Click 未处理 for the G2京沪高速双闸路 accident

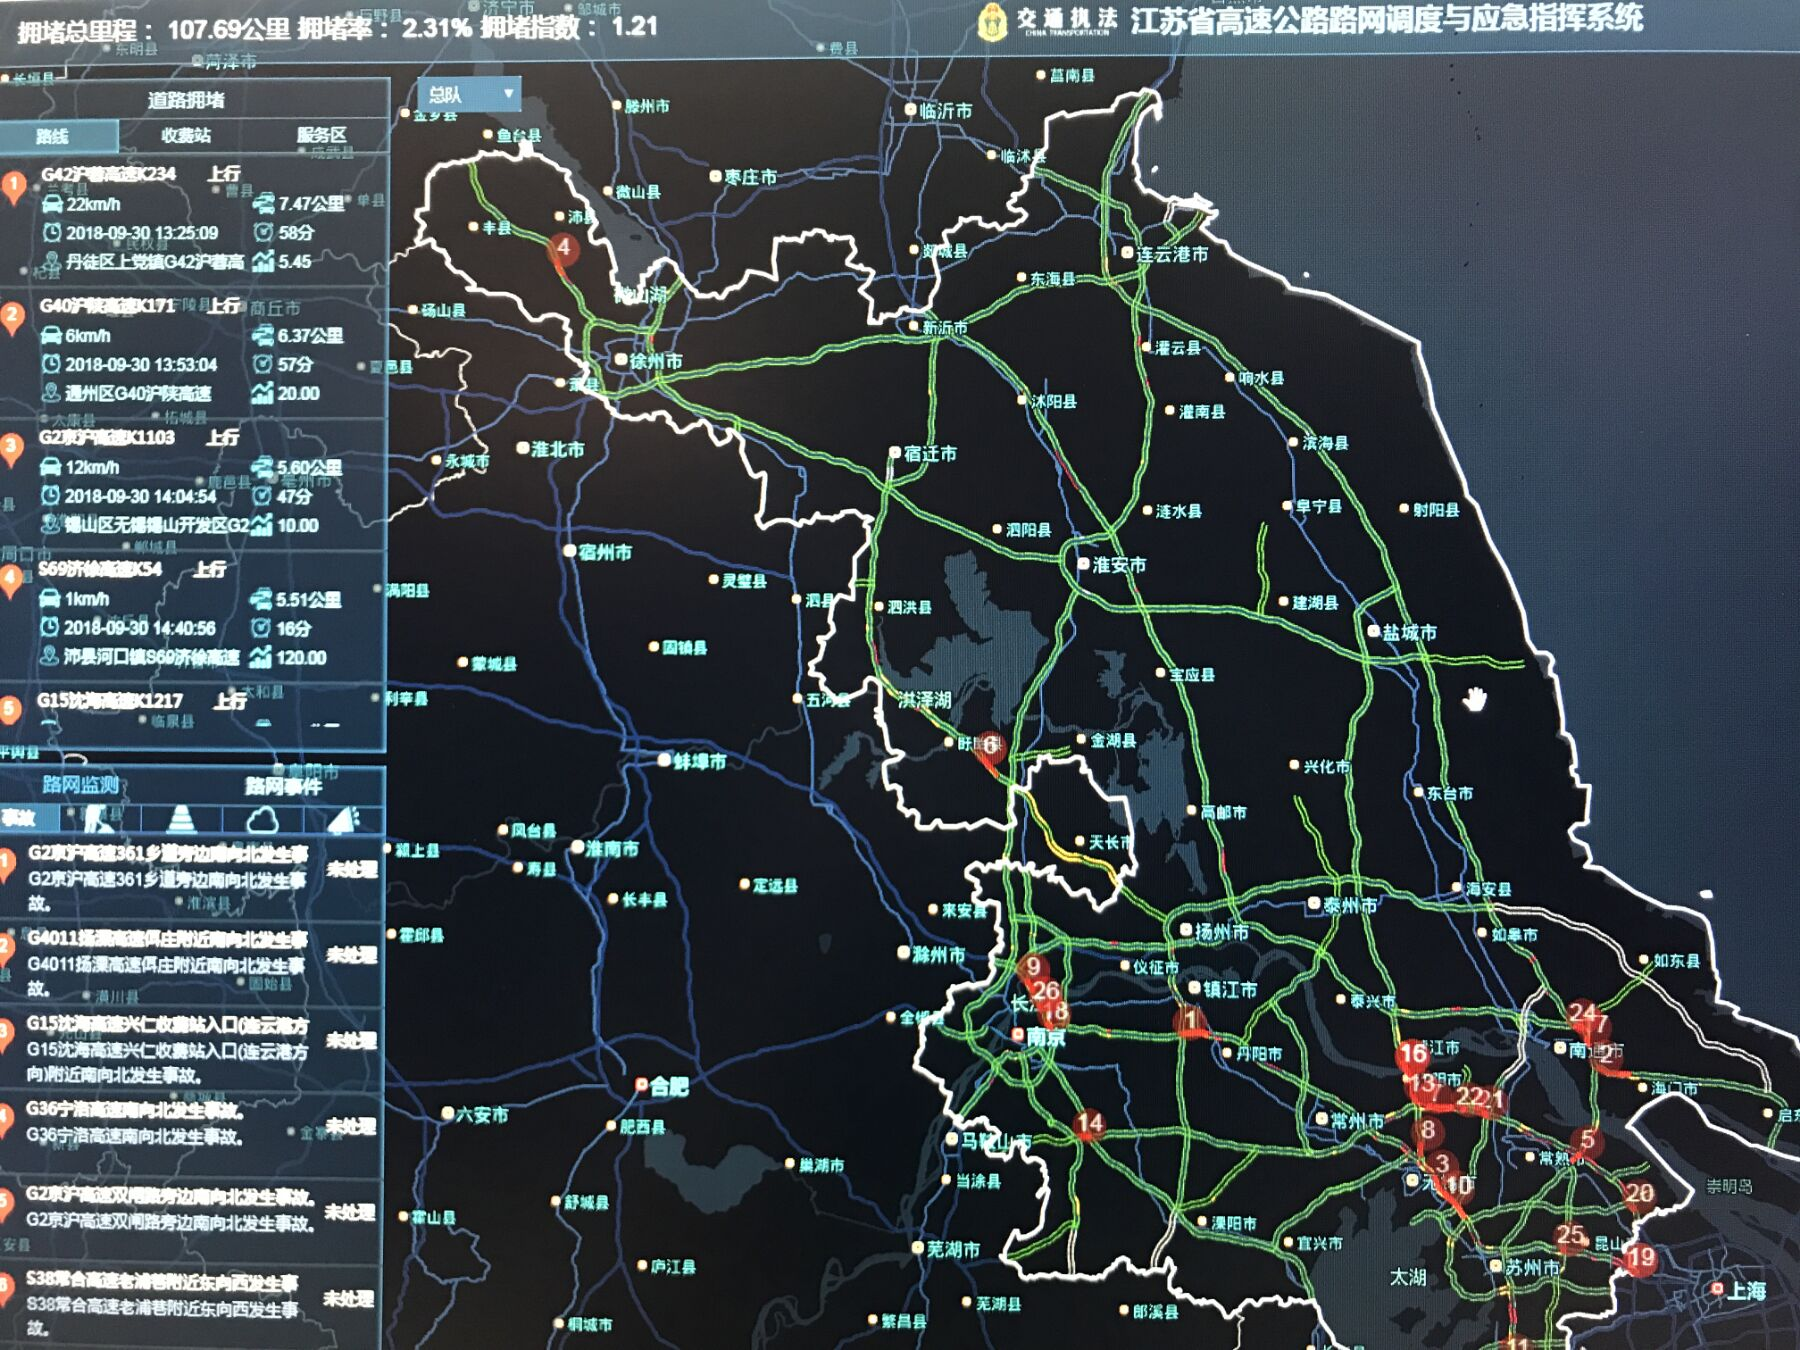click(x=350, y=1213)
